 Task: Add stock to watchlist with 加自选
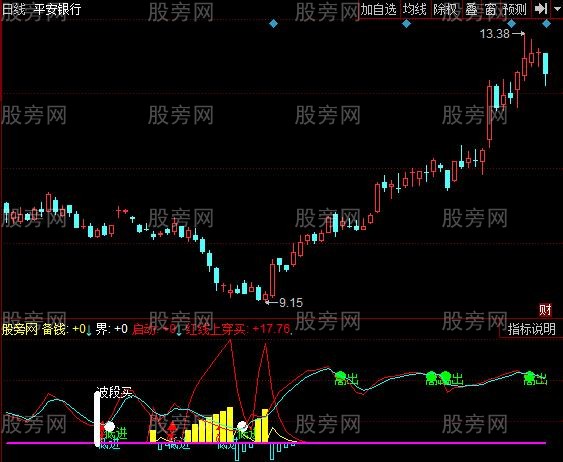[378, 9]
